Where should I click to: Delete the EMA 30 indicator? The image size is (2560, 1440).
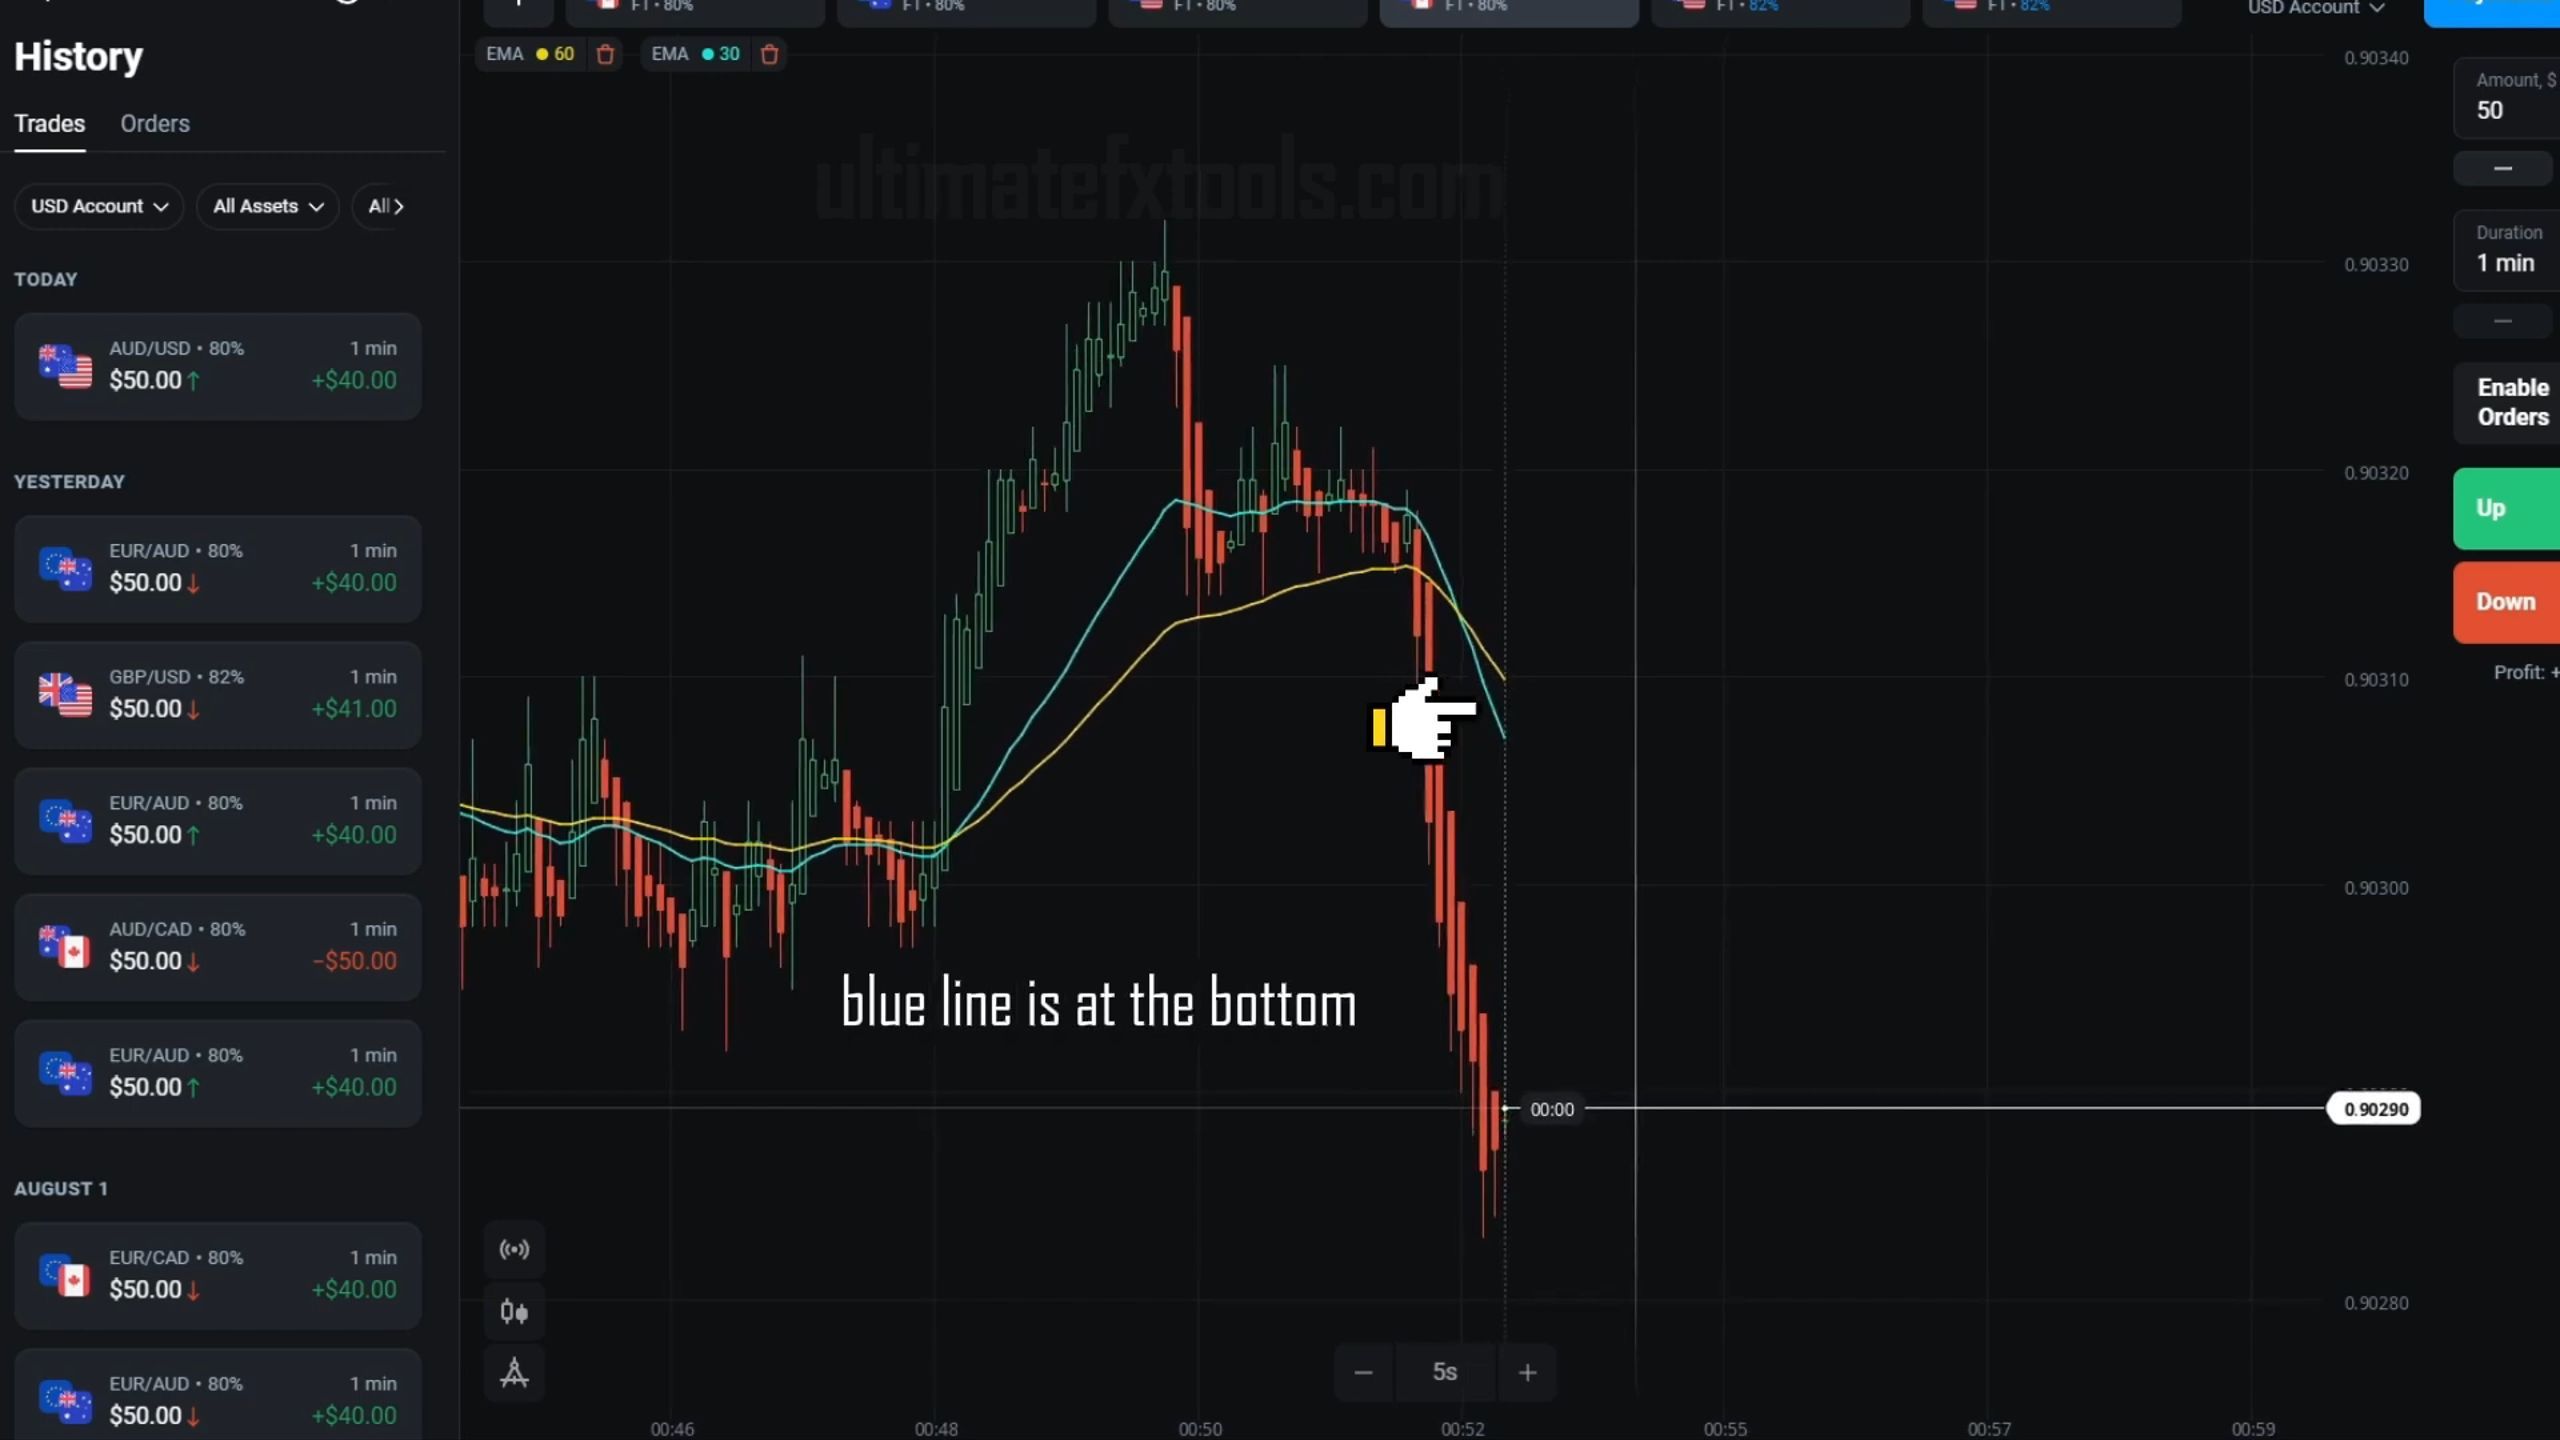[769, 54]
